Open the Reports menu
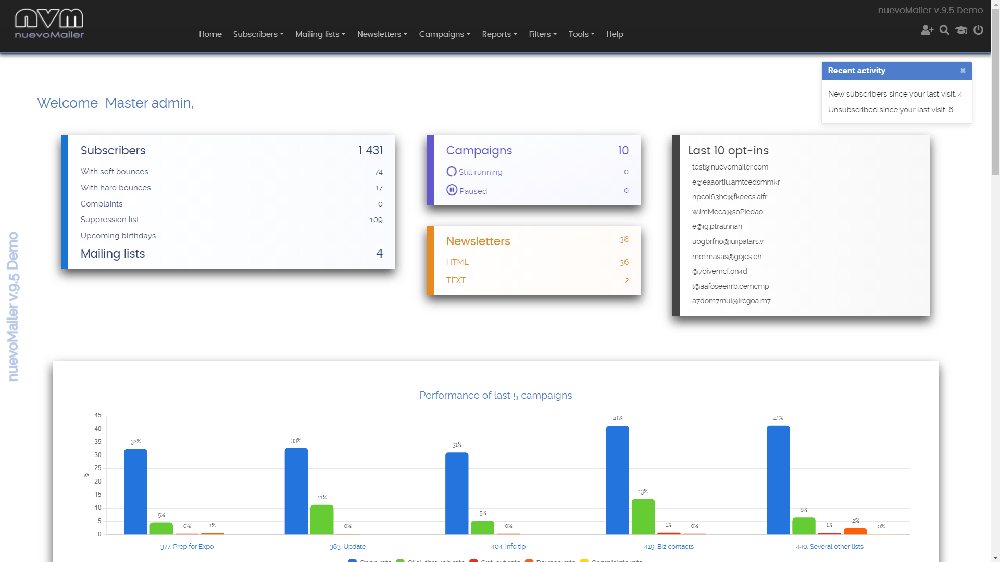 coord(499,34)
